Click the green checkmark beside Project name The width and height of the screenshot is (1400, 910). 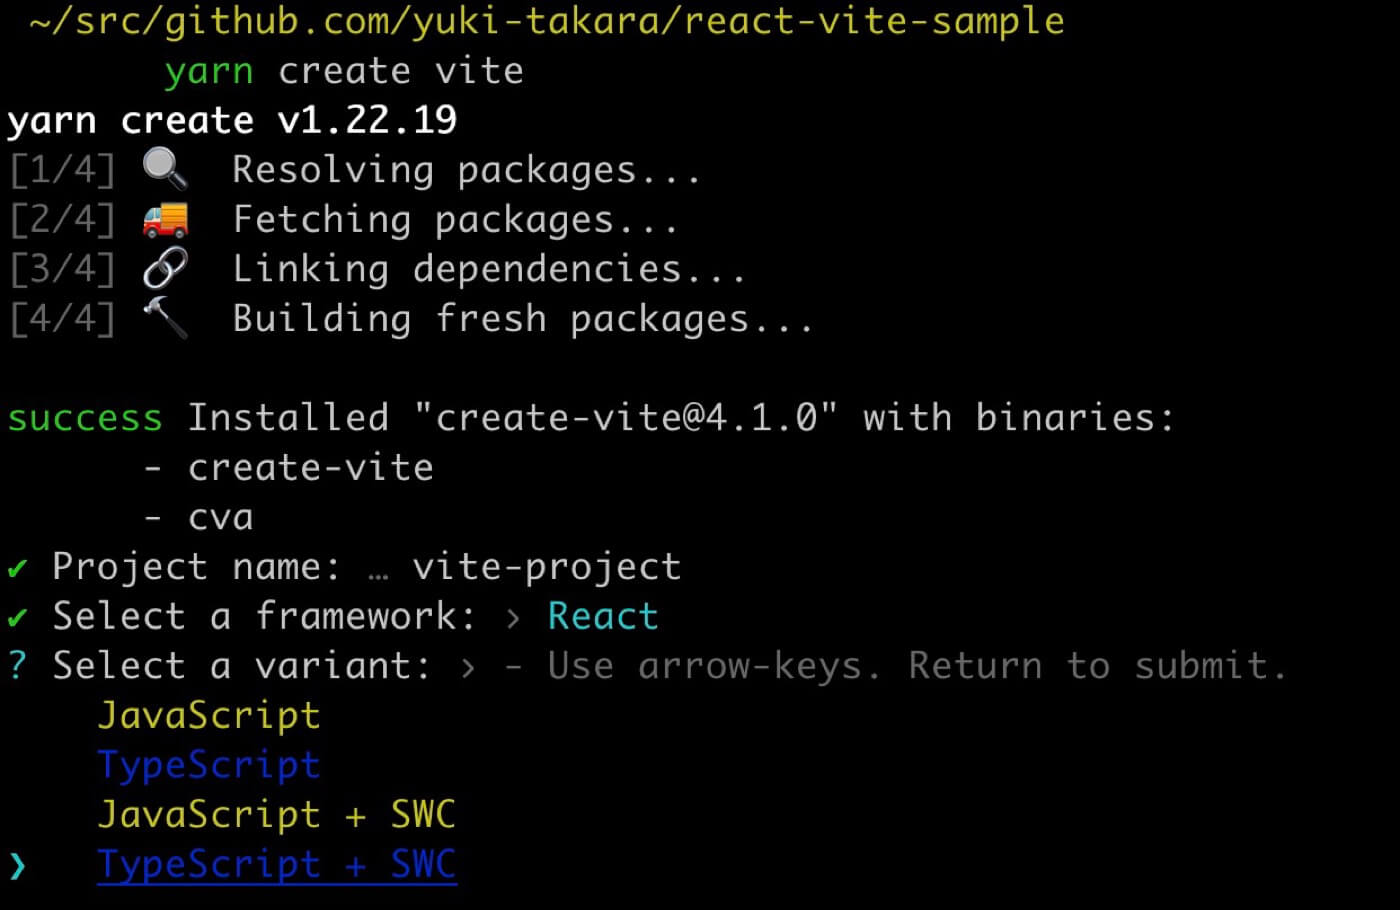pos(17,568)
